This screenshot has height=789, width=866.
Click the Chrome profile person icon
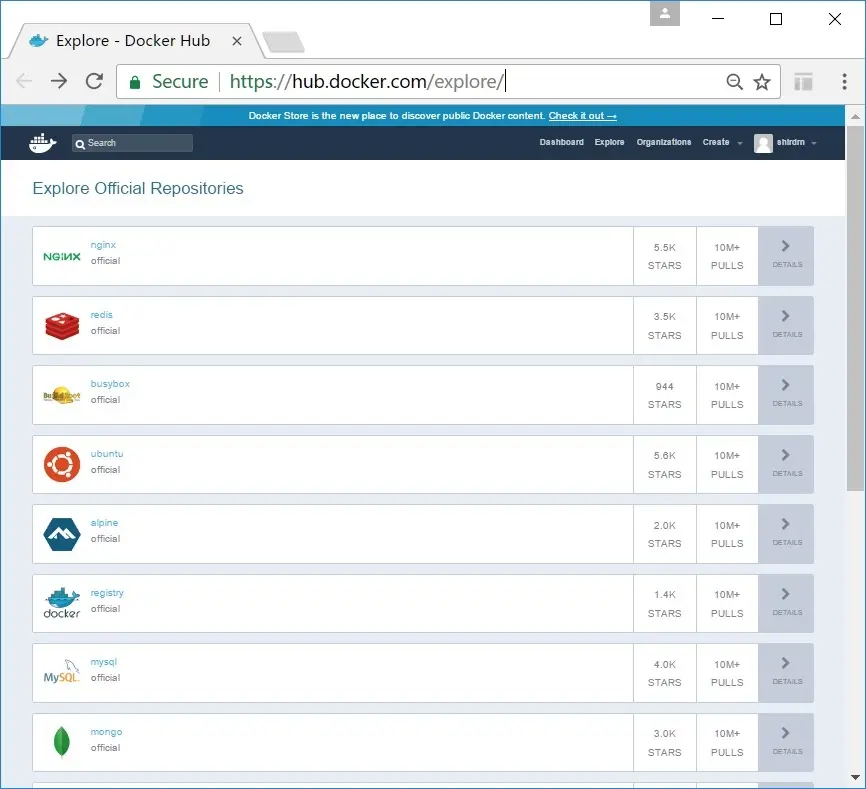(x=665, y=14)
